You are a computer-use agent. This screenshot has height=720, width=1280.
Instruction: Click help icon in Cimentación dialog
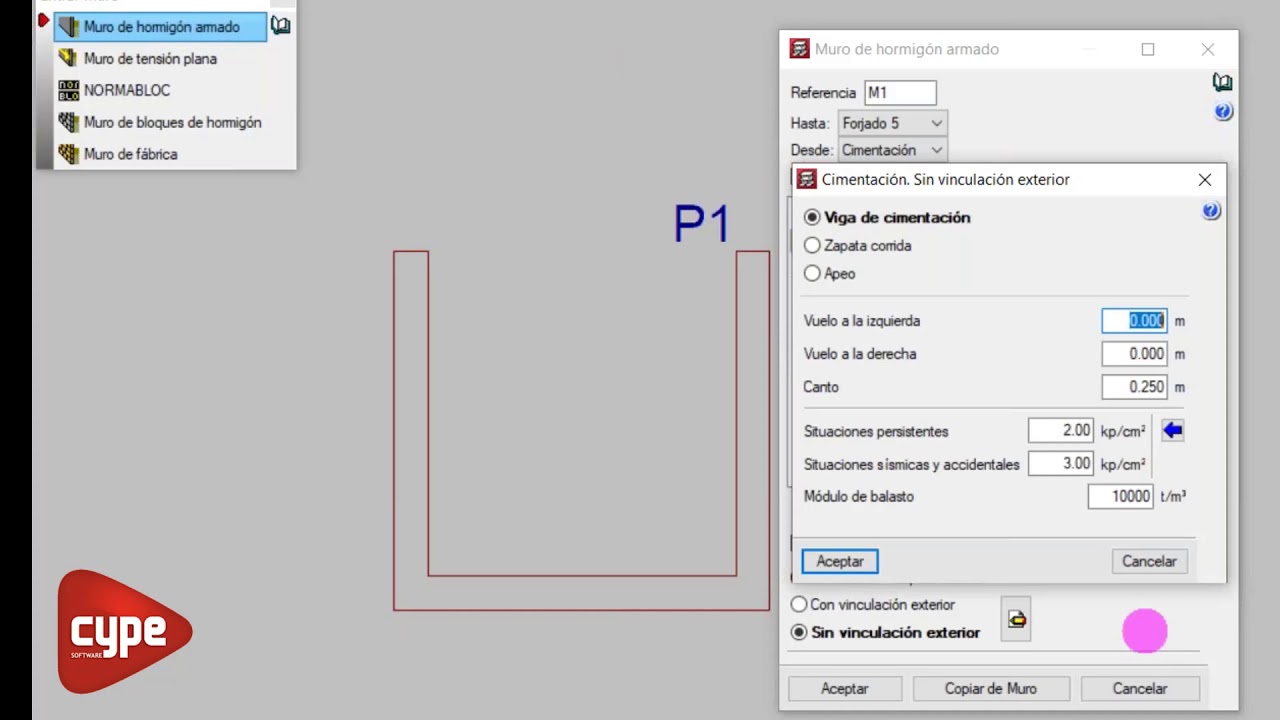click(1211, 211)
